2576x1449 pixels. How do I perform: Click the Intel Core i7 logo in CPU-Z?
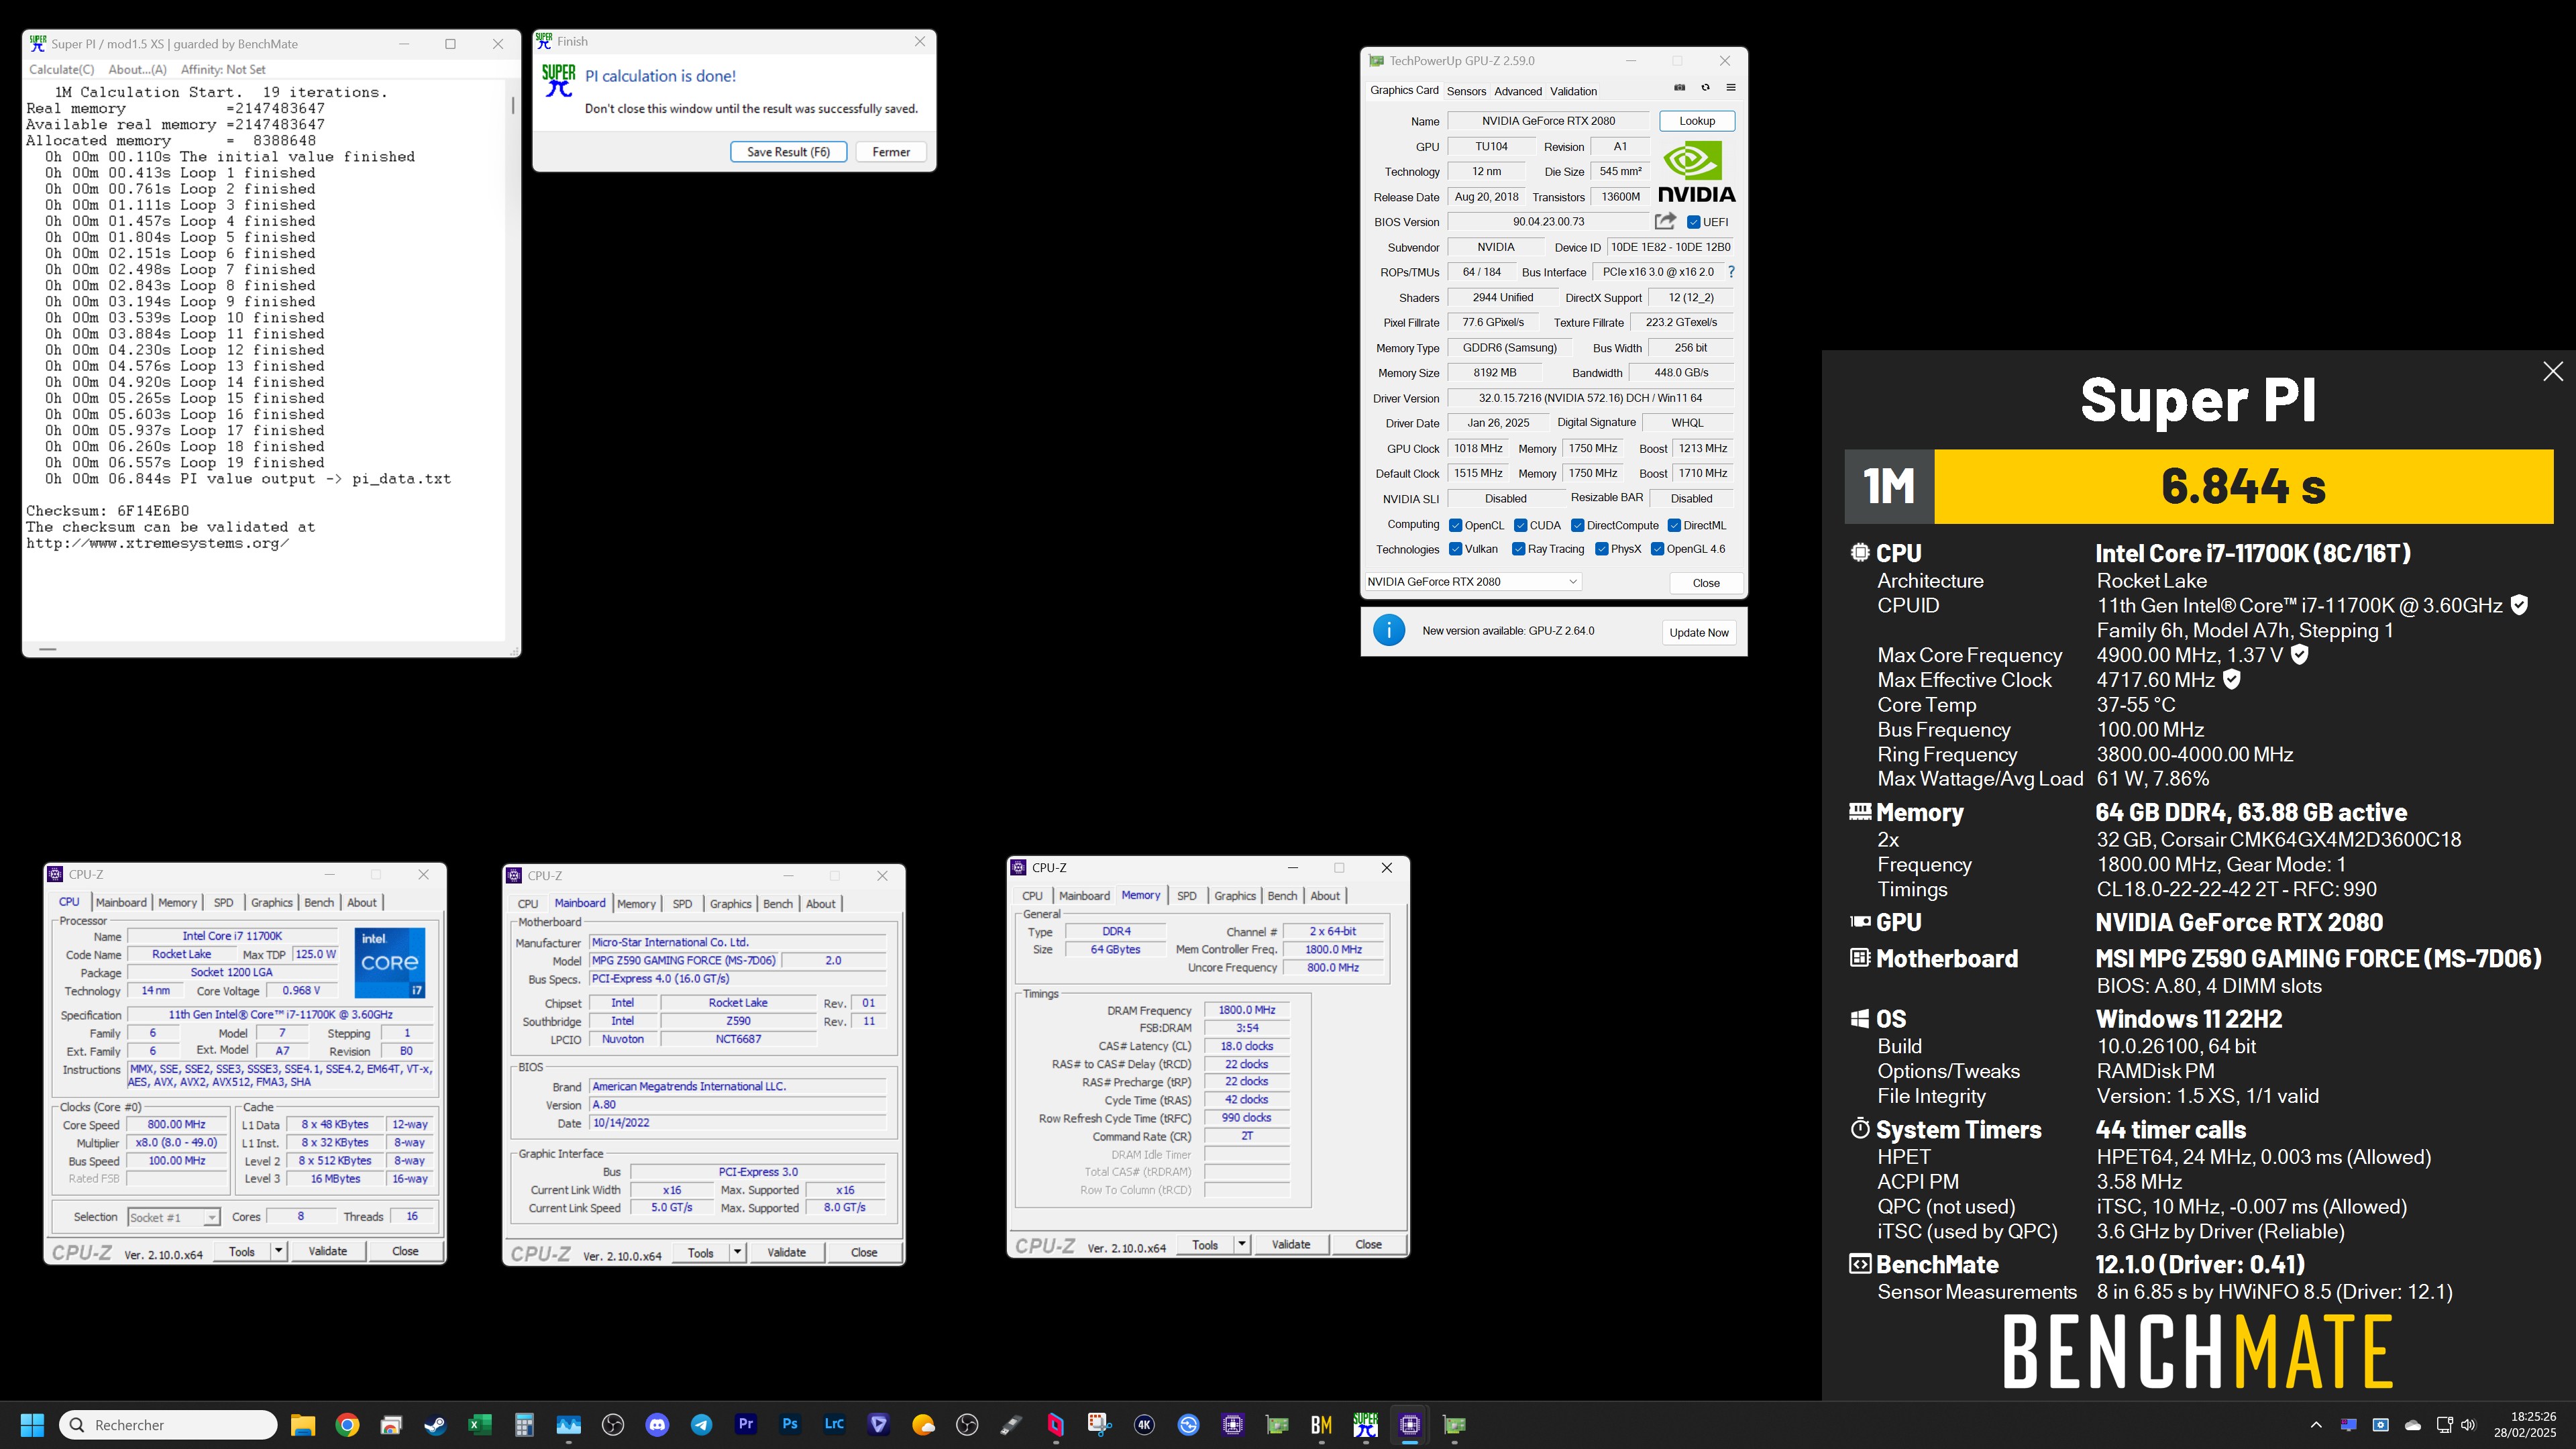pyautogui.click(x=390, y=962)
